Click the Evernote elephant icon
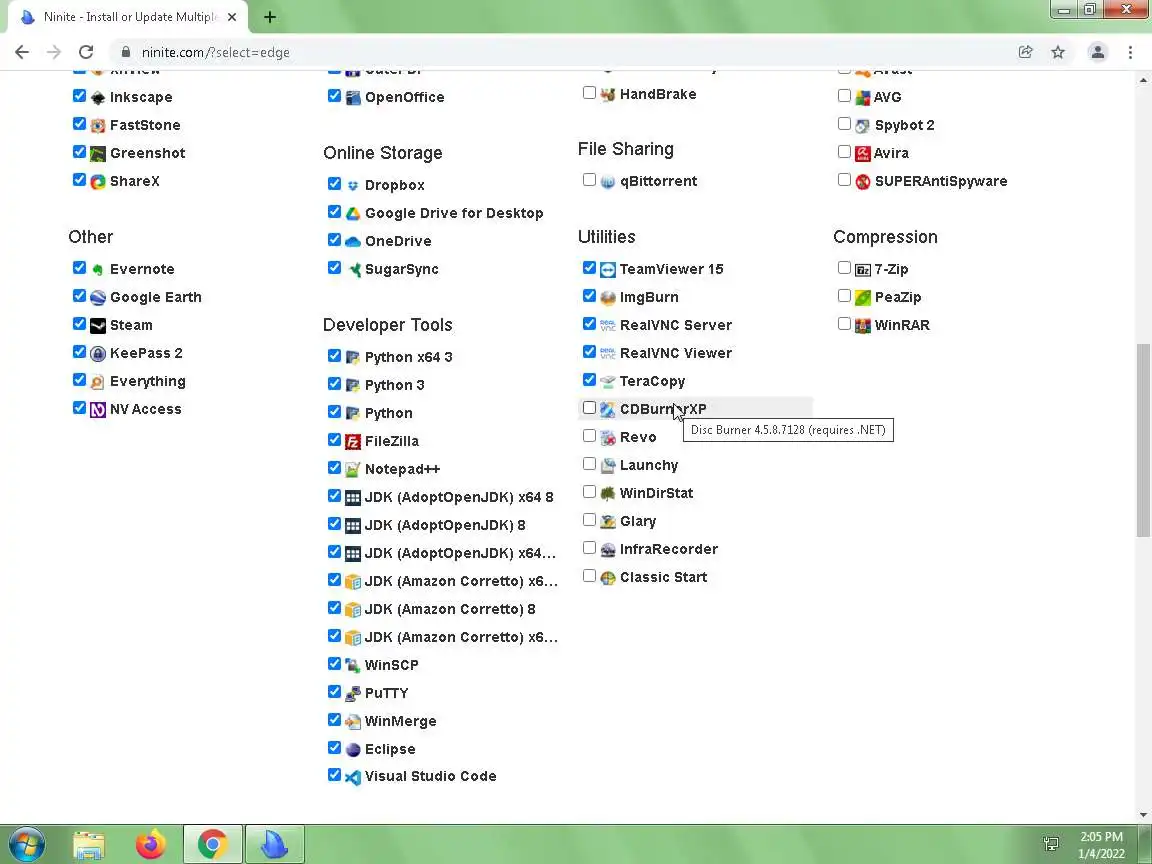Image resolution: width=1152 pixels, height=864 pixels. (x=98, y=270)
